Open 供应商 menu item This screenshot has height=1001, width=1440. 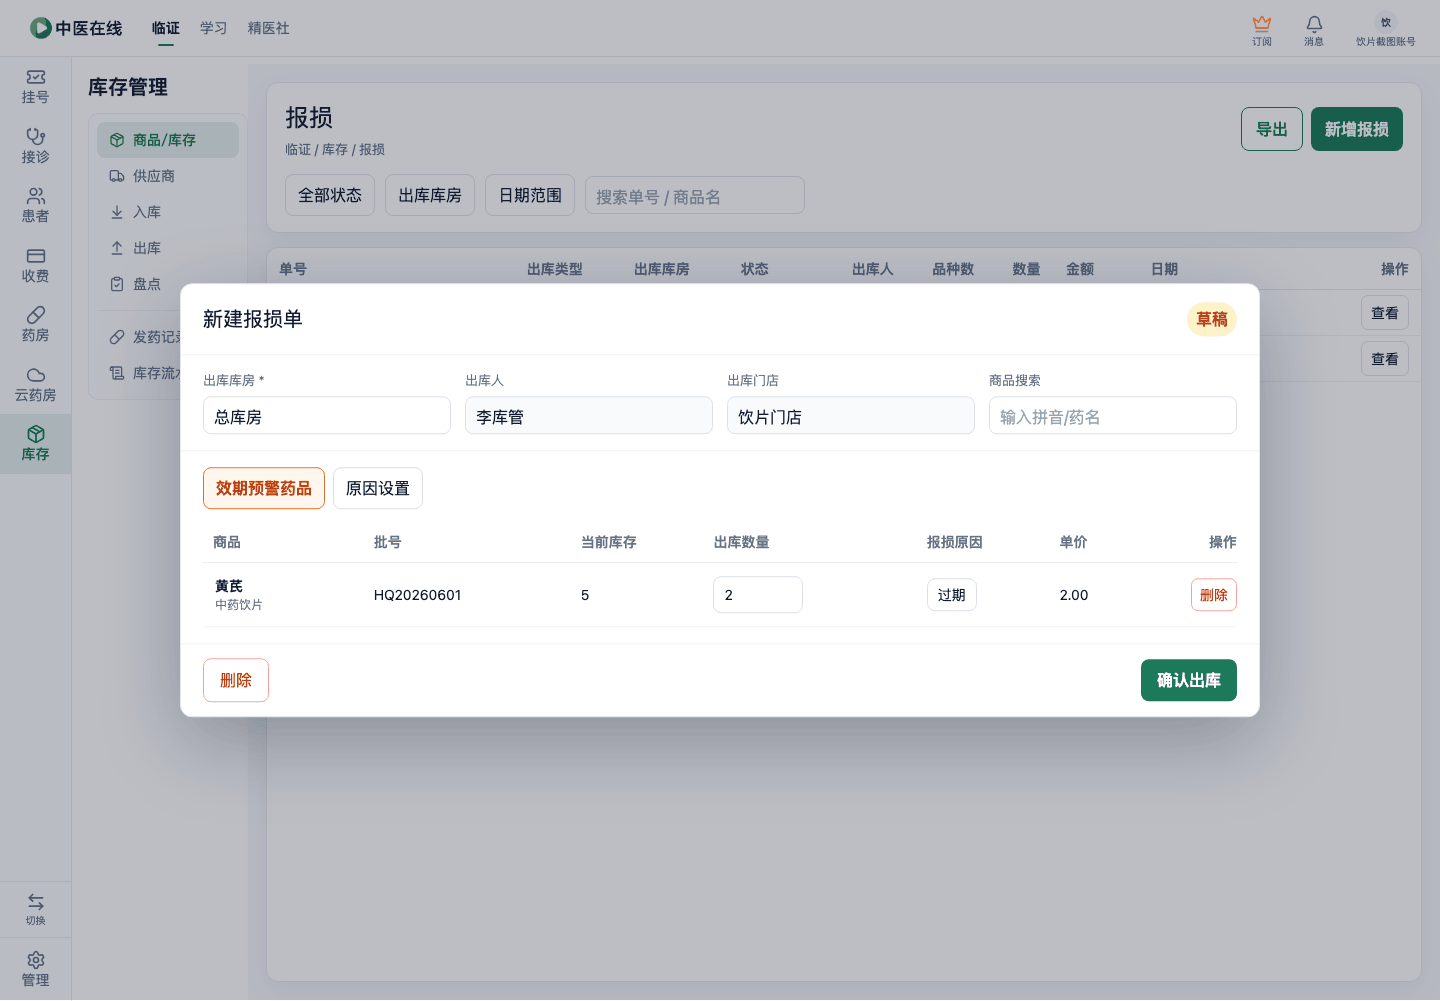(168, 176)
